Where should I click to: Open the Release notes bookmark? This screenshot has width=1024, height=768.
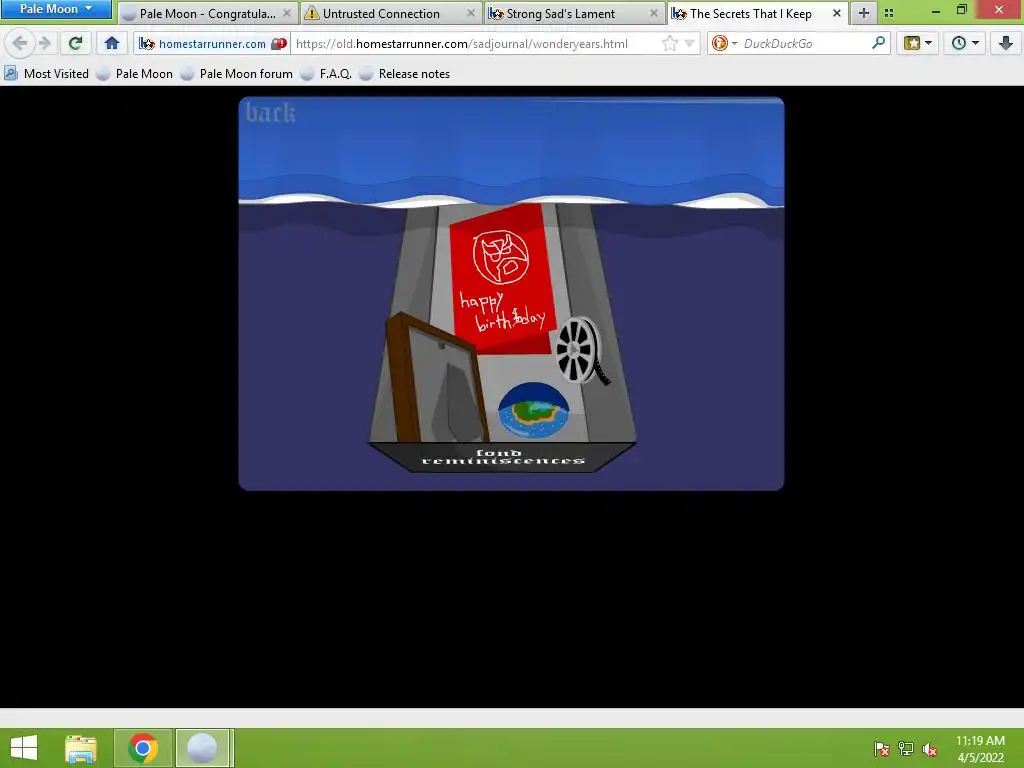(x=405, y=74)
